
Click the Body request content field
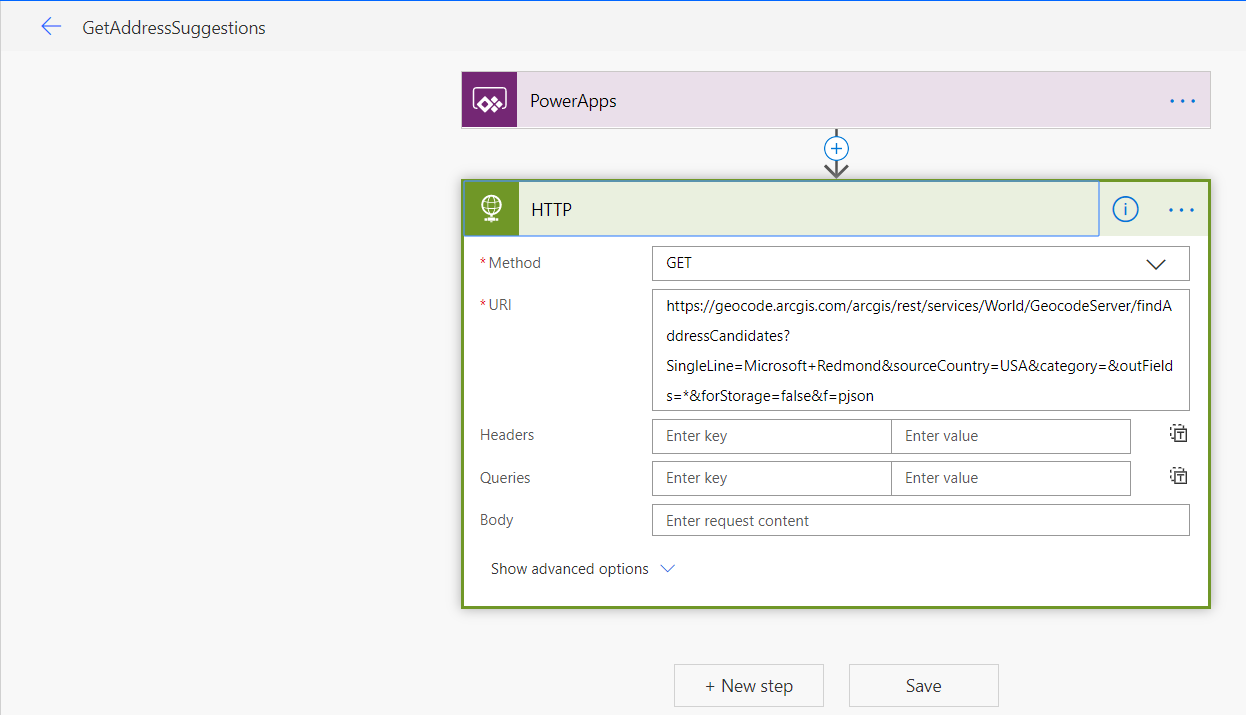920,521
